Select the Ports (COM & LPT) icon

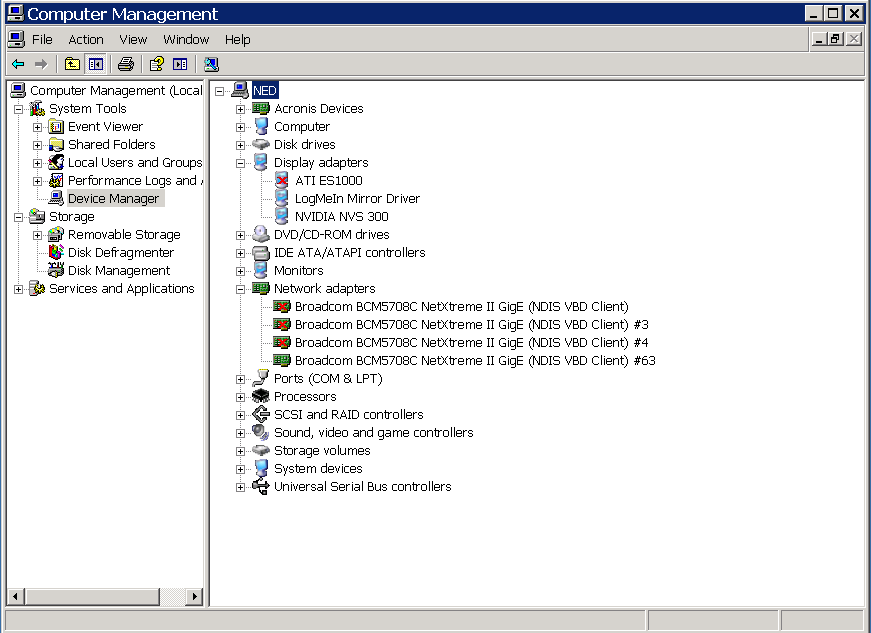click(x=261, y=379)
